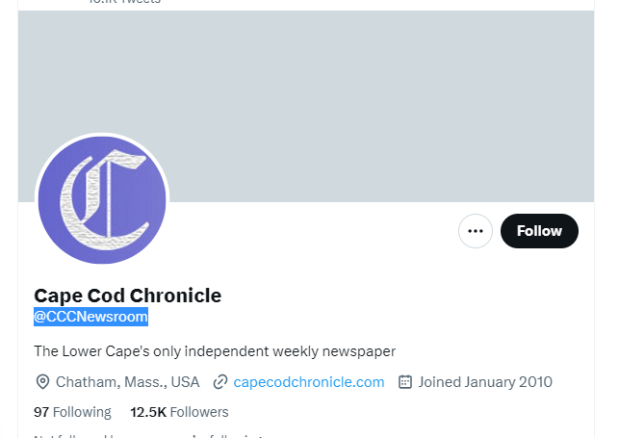Open the Following list label
The height and width of the screenshot is (438, 619).
pyautogui.click(x=83, y=412)
